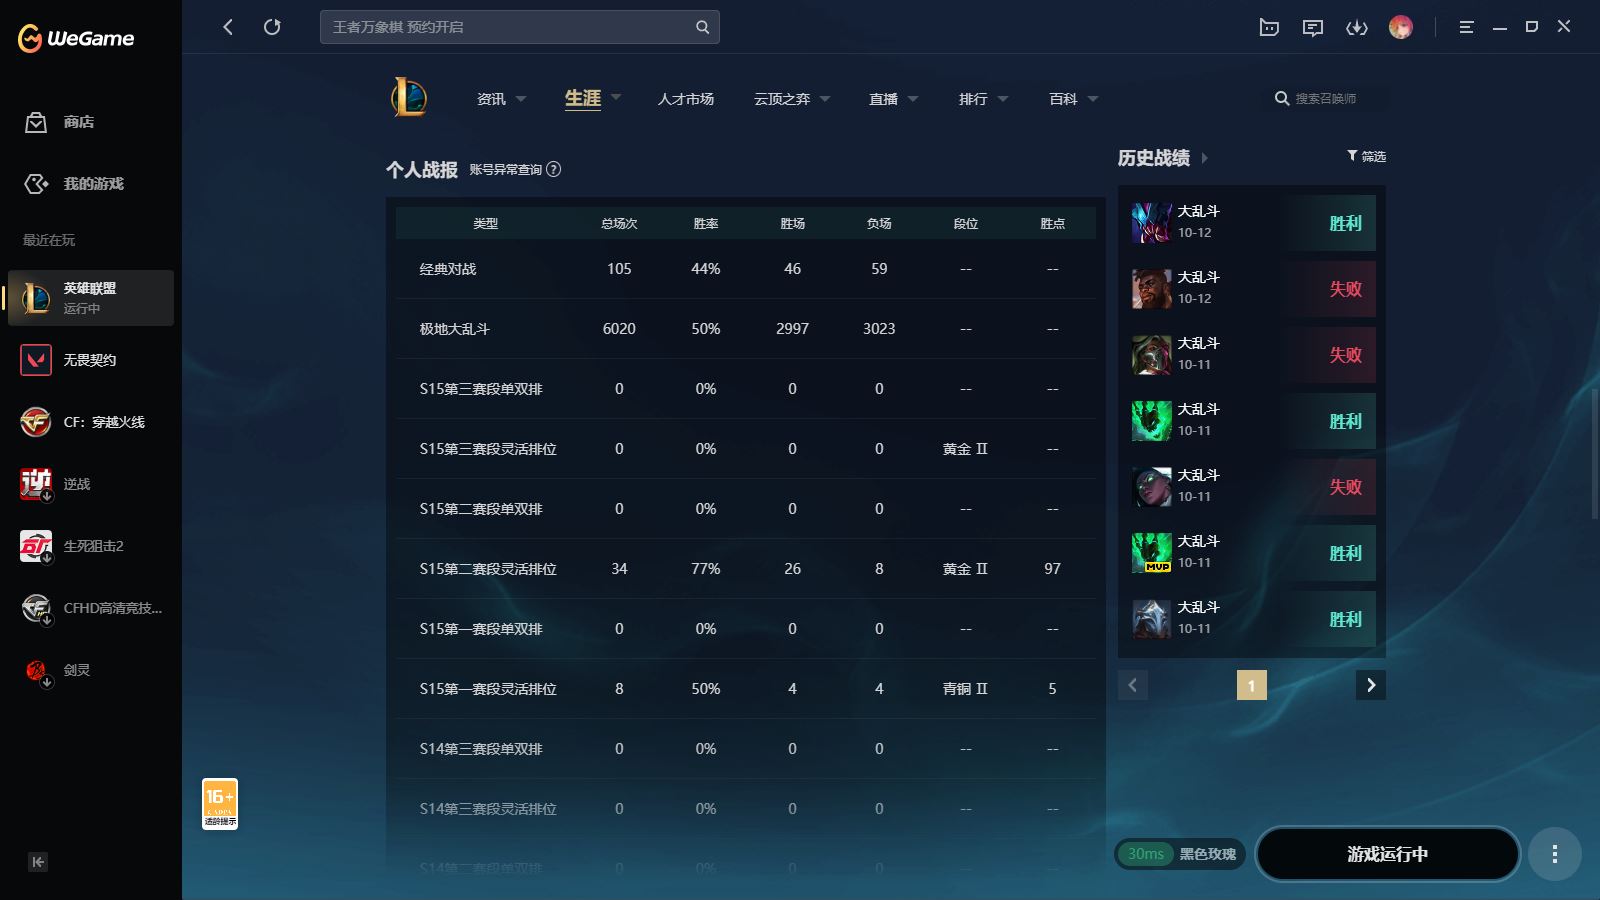This screenshot has width=1600, height=900.
Task: Open the download manager icon
Action: [1357, 27]
